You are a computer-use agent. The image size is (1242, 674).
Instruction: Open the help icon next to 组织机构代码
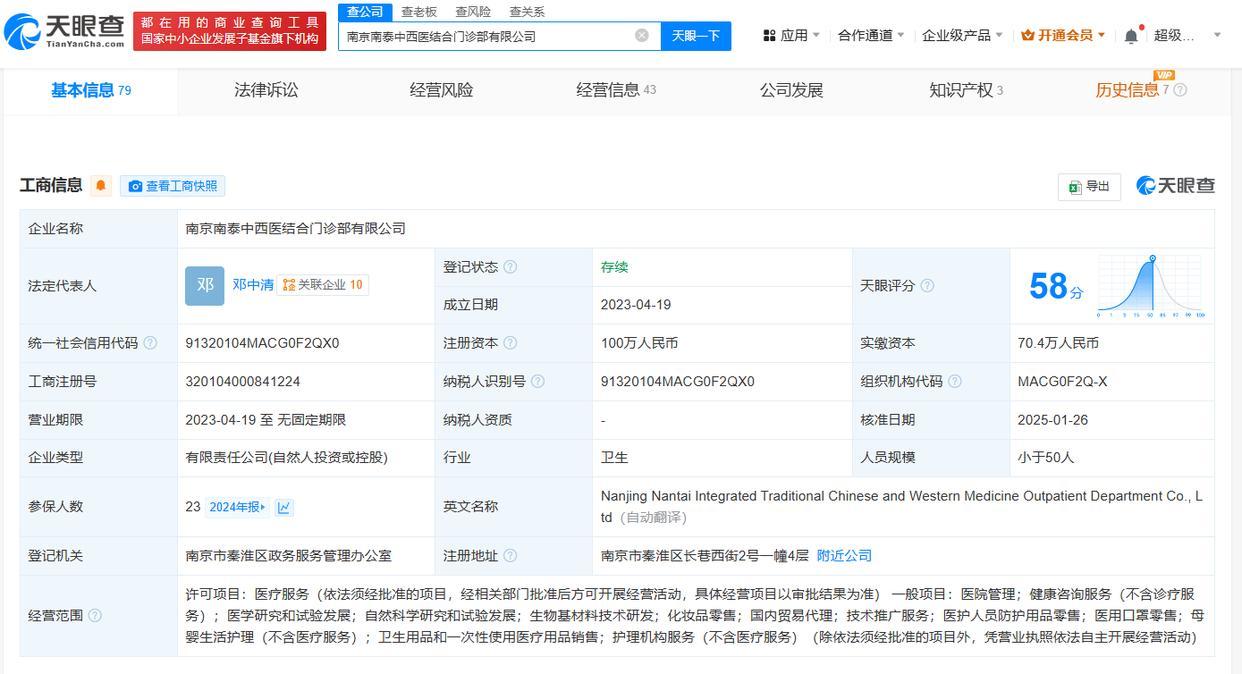[x=954, y=381]
